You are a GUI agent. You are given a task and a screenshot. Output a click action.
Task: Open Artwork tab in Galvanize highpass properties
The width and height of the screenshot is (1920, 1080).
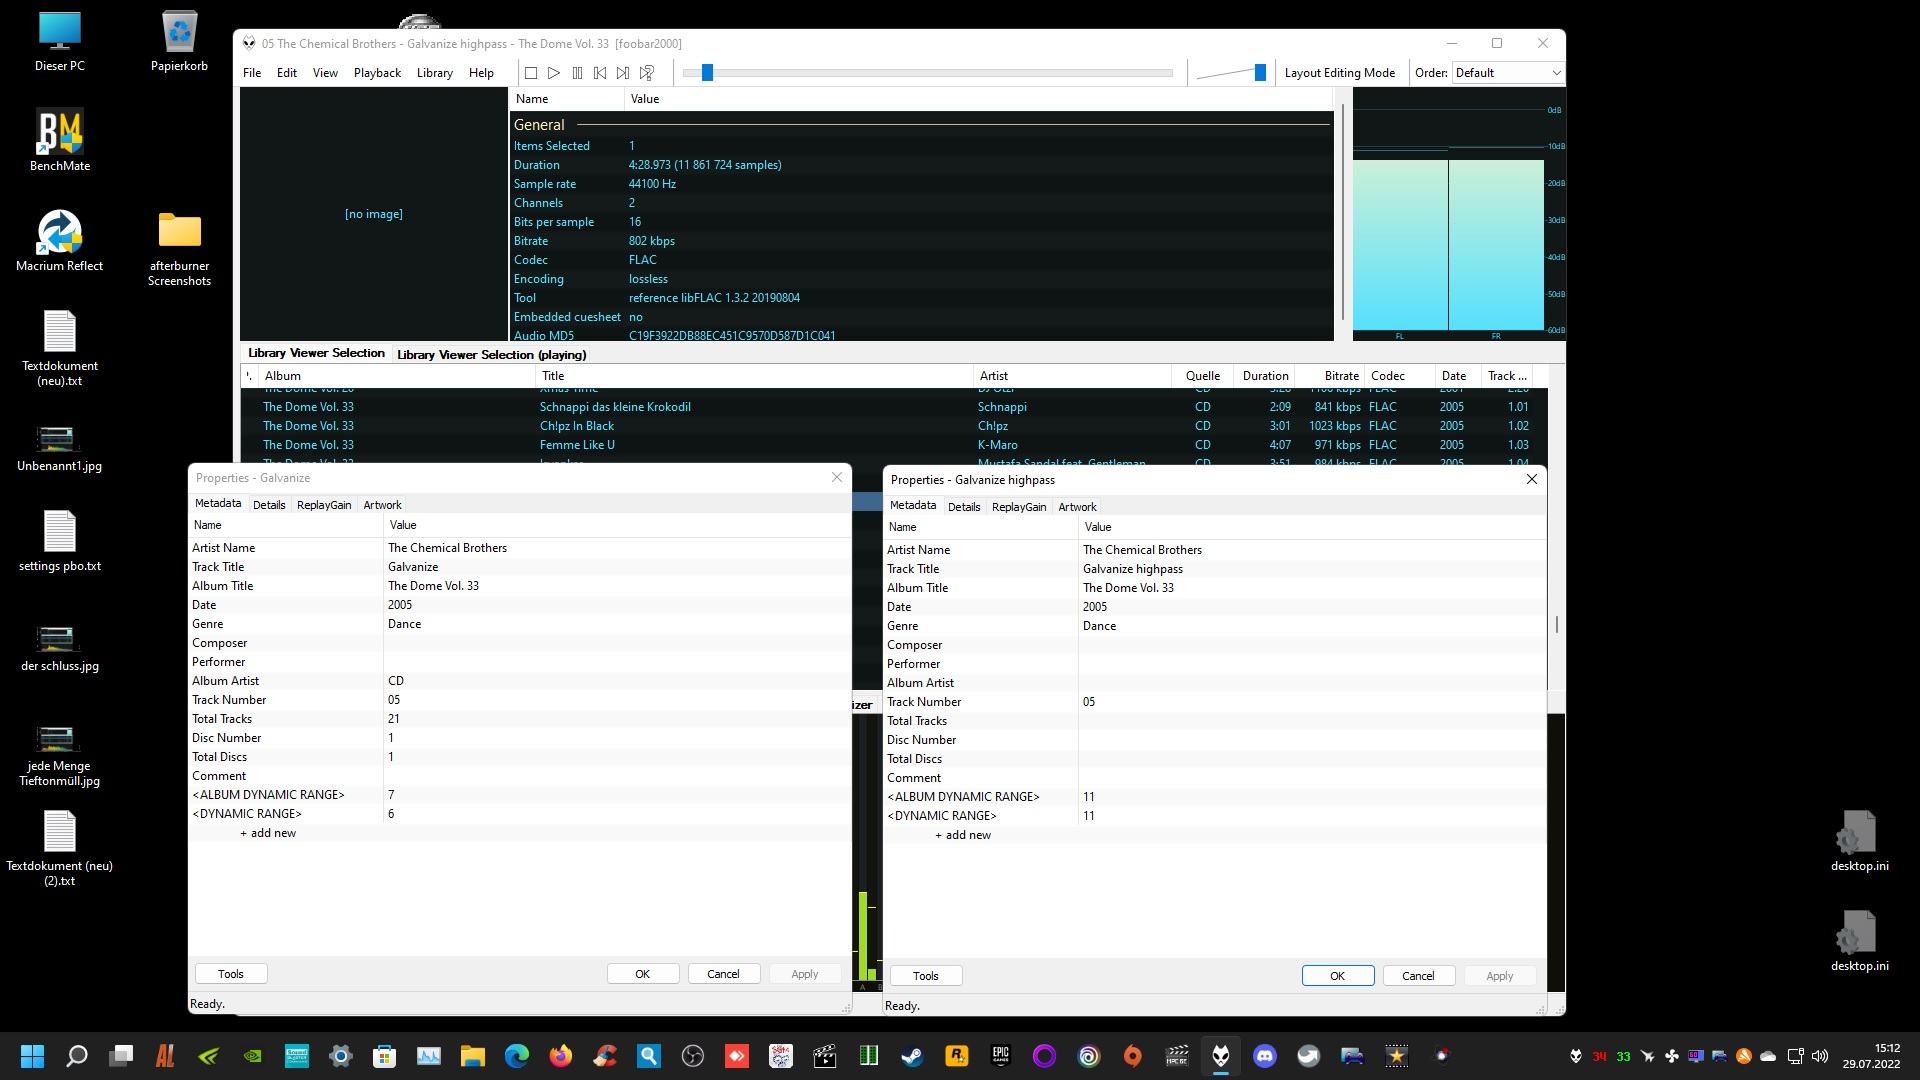coord(1077,507)
